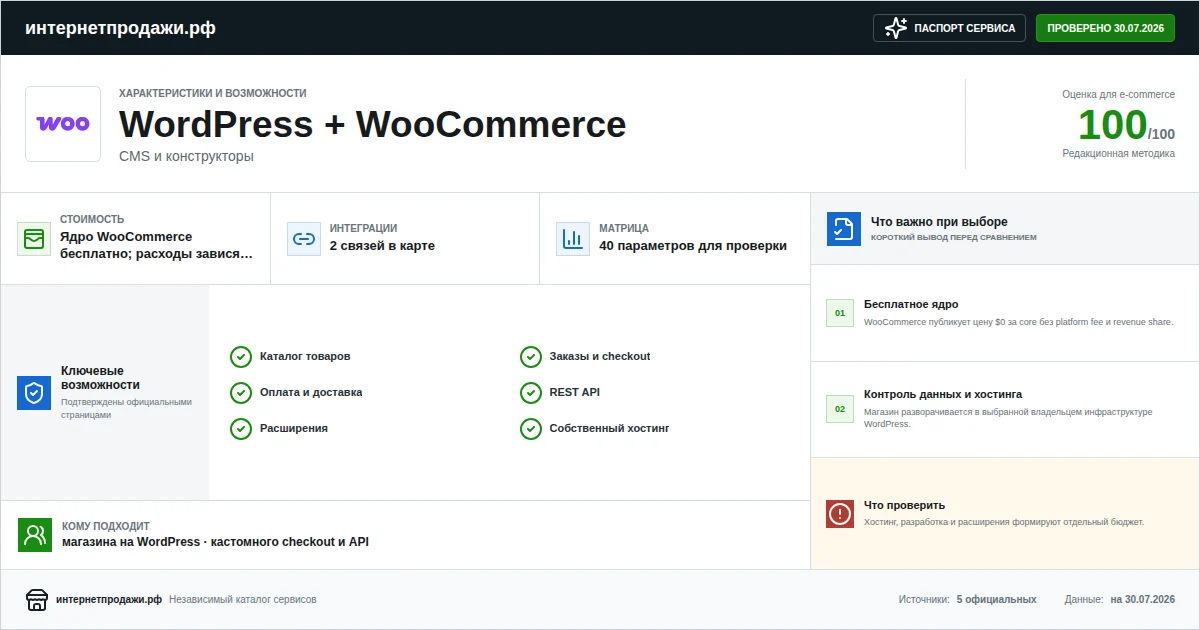This screenshot has height=630, width=1200.
Task: Click the Контроль данных и хостинга heading
Action: (943, 395)
